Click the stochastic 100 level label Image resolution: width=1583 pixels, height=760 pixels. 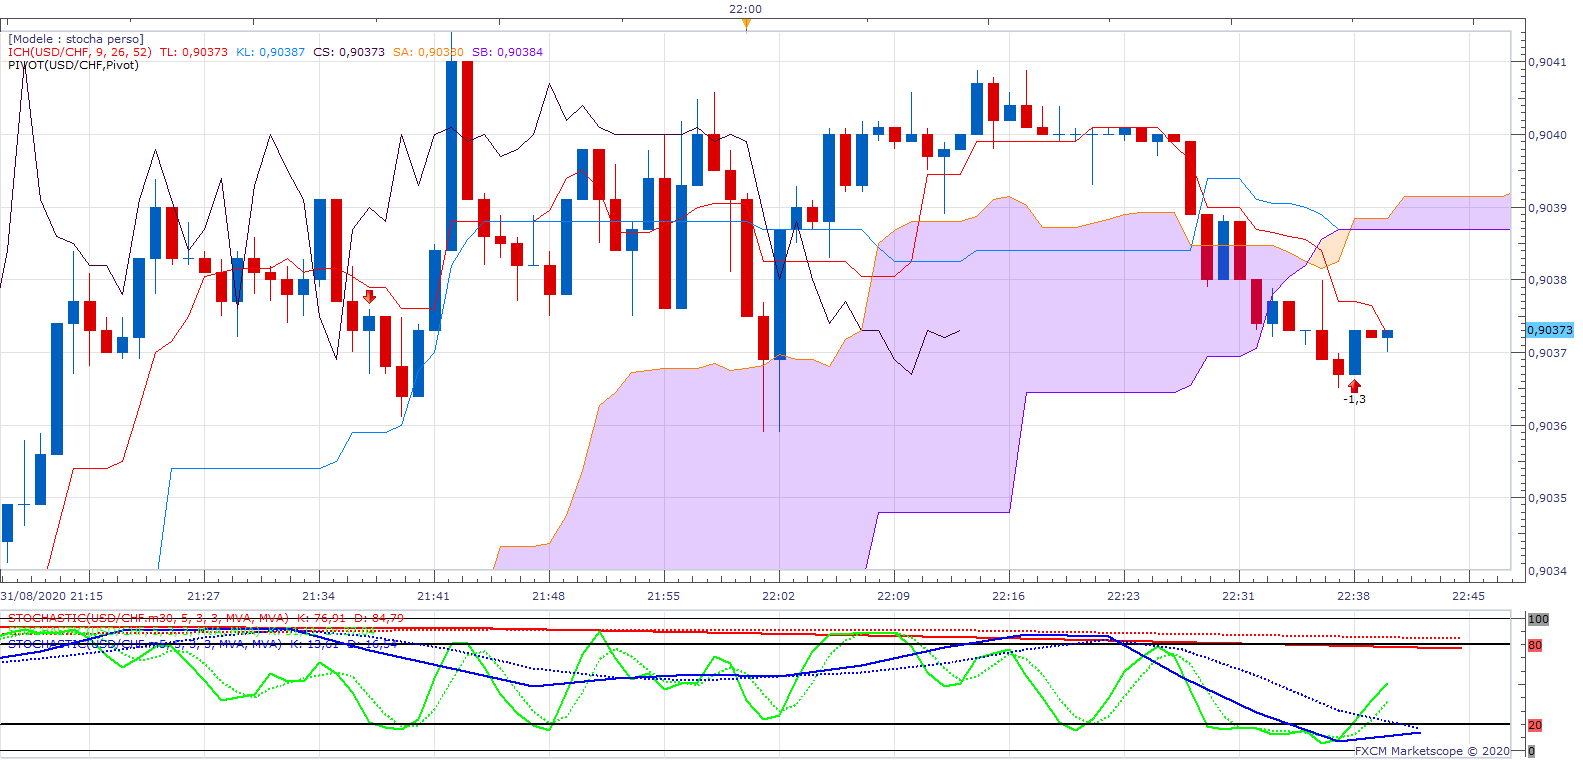click(x=1538, y=619)
